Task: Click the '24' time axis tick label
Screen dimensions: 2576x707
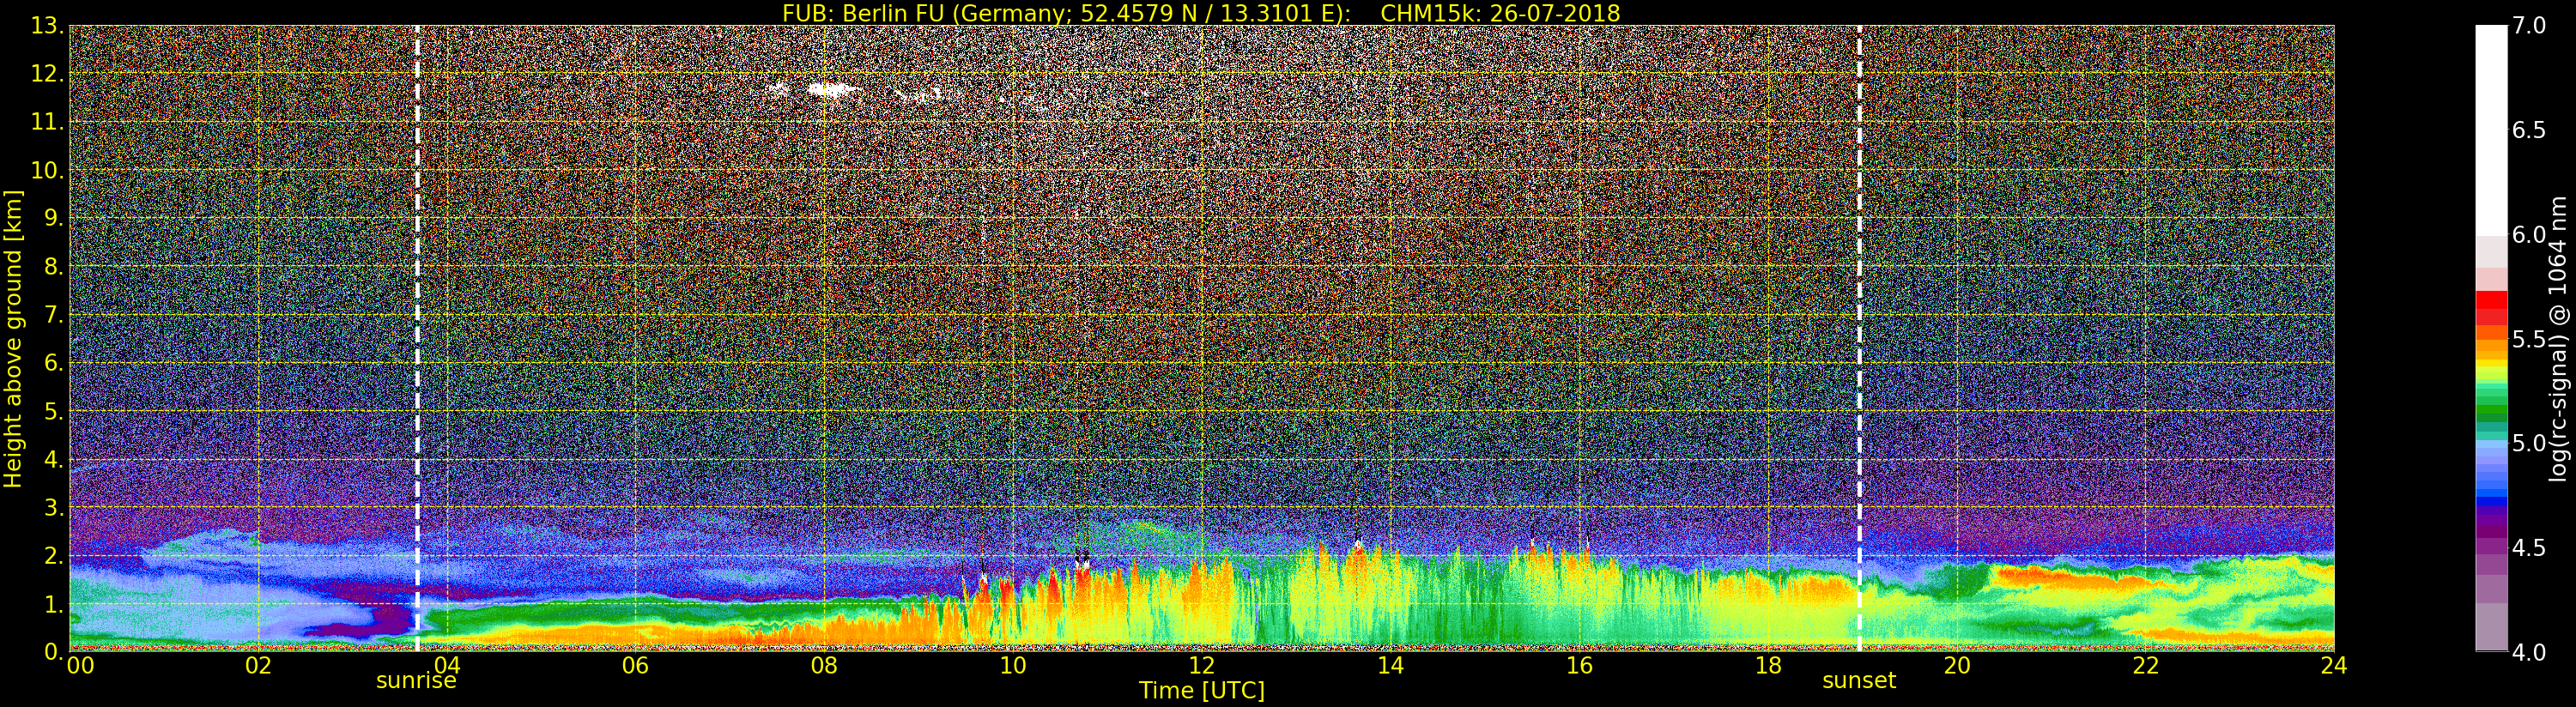Action: click(2334, 665)
